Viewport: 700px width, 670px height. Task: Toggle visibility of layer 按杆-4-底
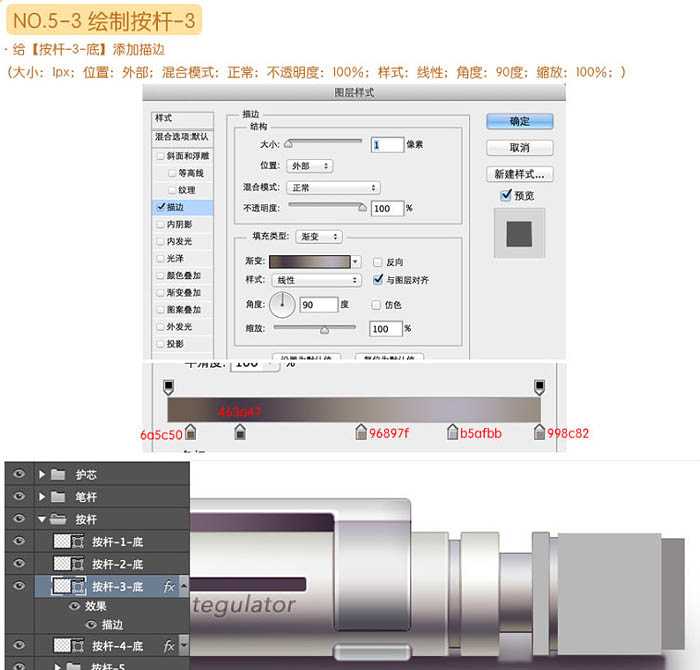point(19,645)
